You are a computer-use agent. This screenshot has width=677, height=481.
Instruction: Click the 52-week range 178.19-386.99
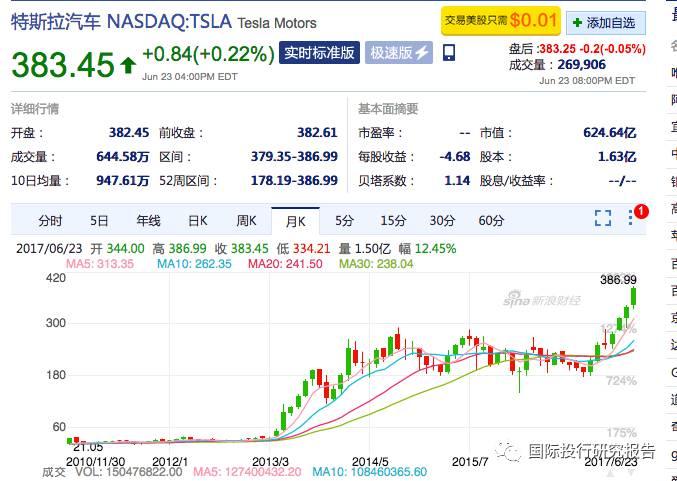click(294, 180)
